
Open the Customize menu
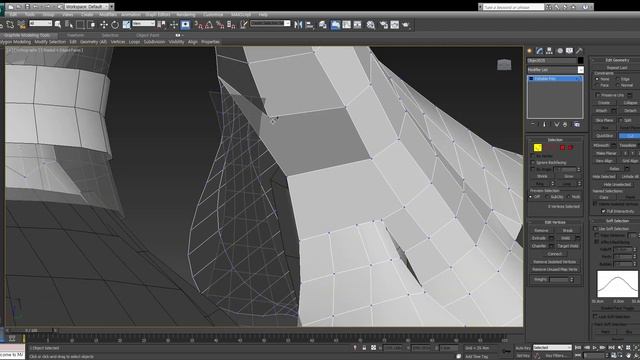click(213, 15)
